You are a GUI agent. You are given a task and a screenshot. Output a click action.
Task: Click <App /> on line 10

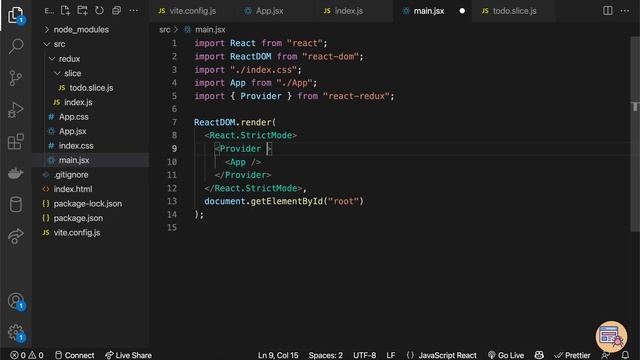pos(243,162)
